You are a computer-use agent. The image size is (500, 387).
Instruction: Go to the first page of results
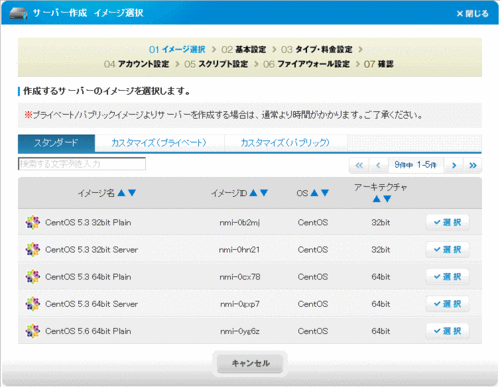coord(359,165)
